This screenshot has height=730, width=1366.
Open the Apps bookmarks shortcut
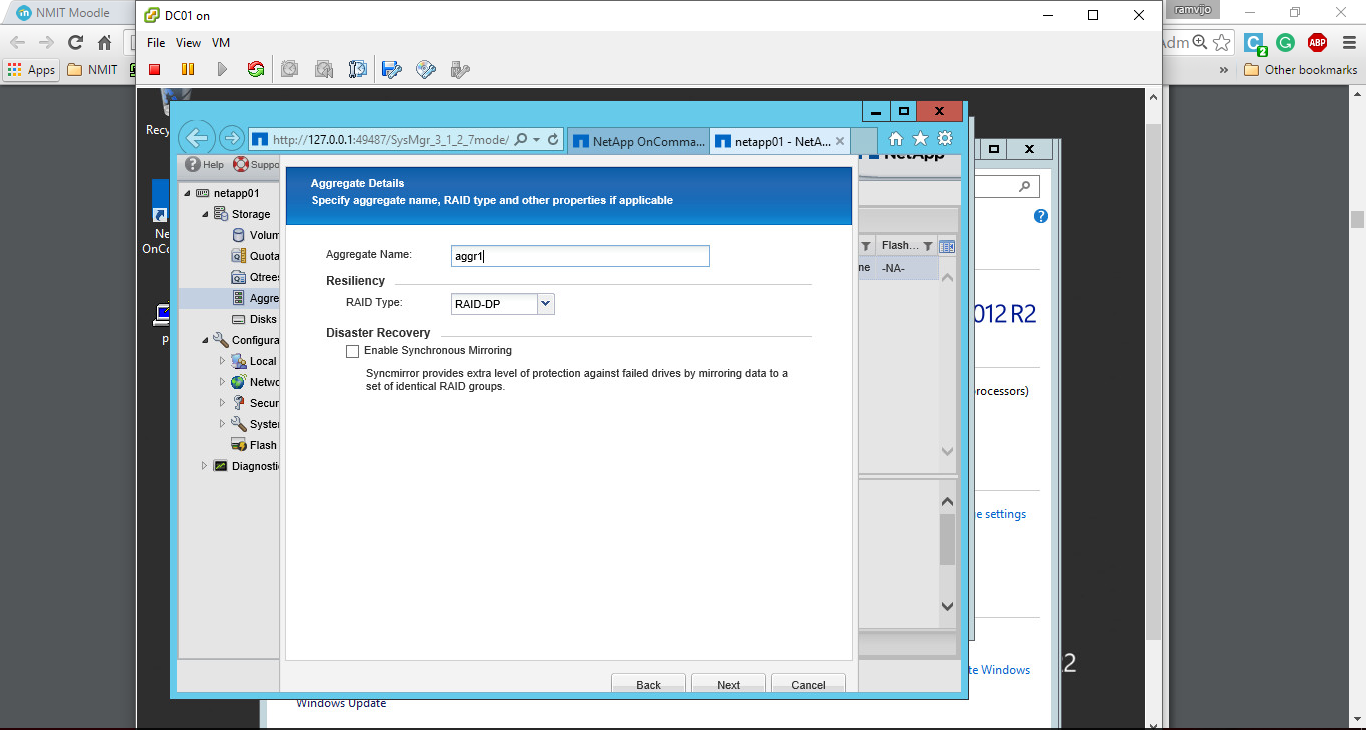(x=31, y=70)
